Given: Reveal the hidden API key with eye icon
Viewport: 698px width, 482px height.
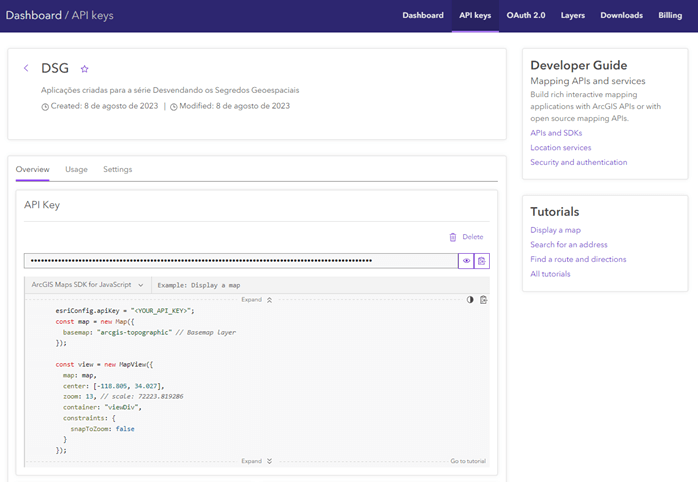Looking at the screenshot, I should point(466,261).
